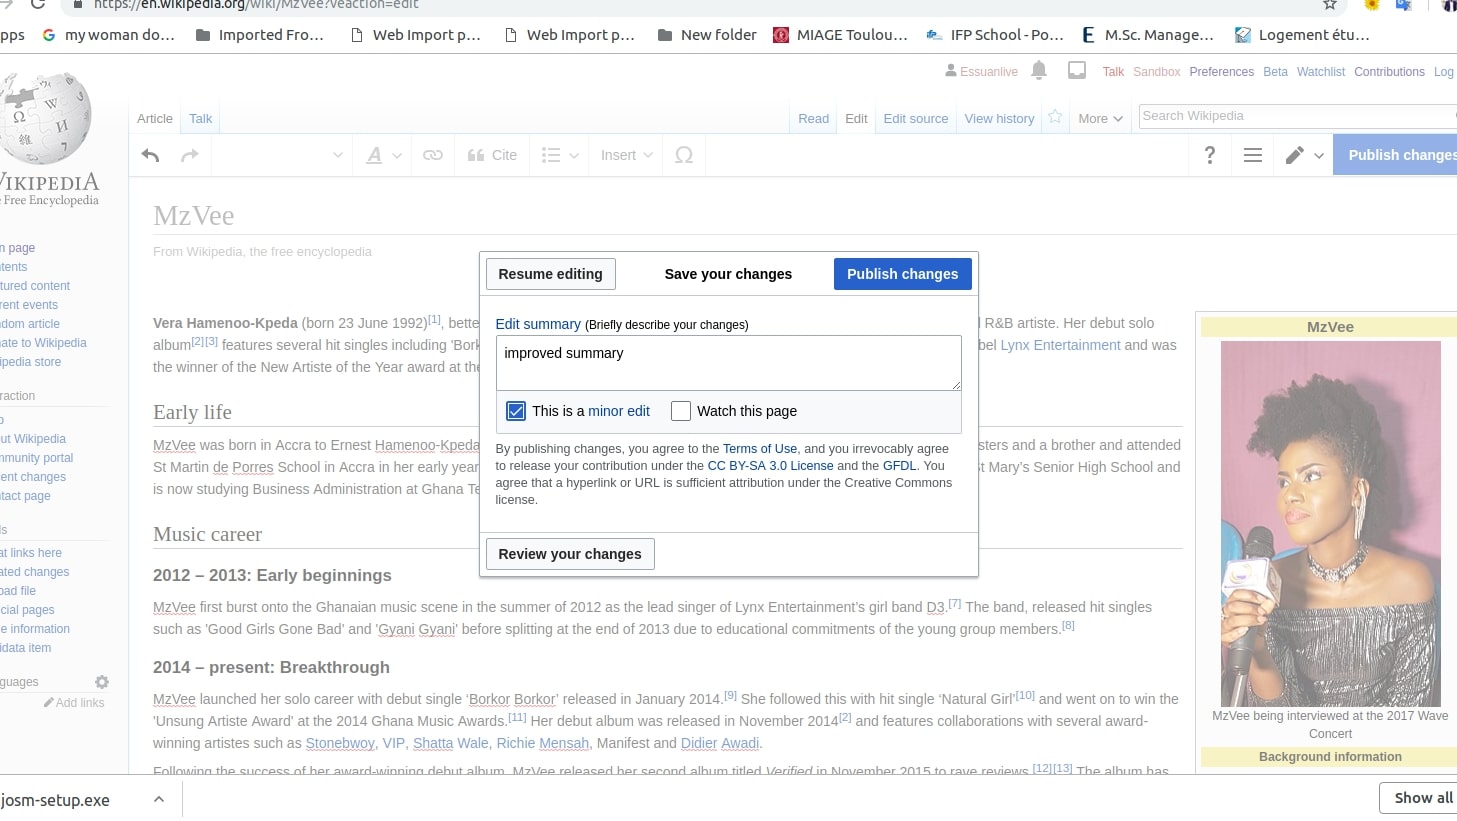Redo the edit in toolbar
This screenshot has height=821, width=1457.
pos(190,155)
